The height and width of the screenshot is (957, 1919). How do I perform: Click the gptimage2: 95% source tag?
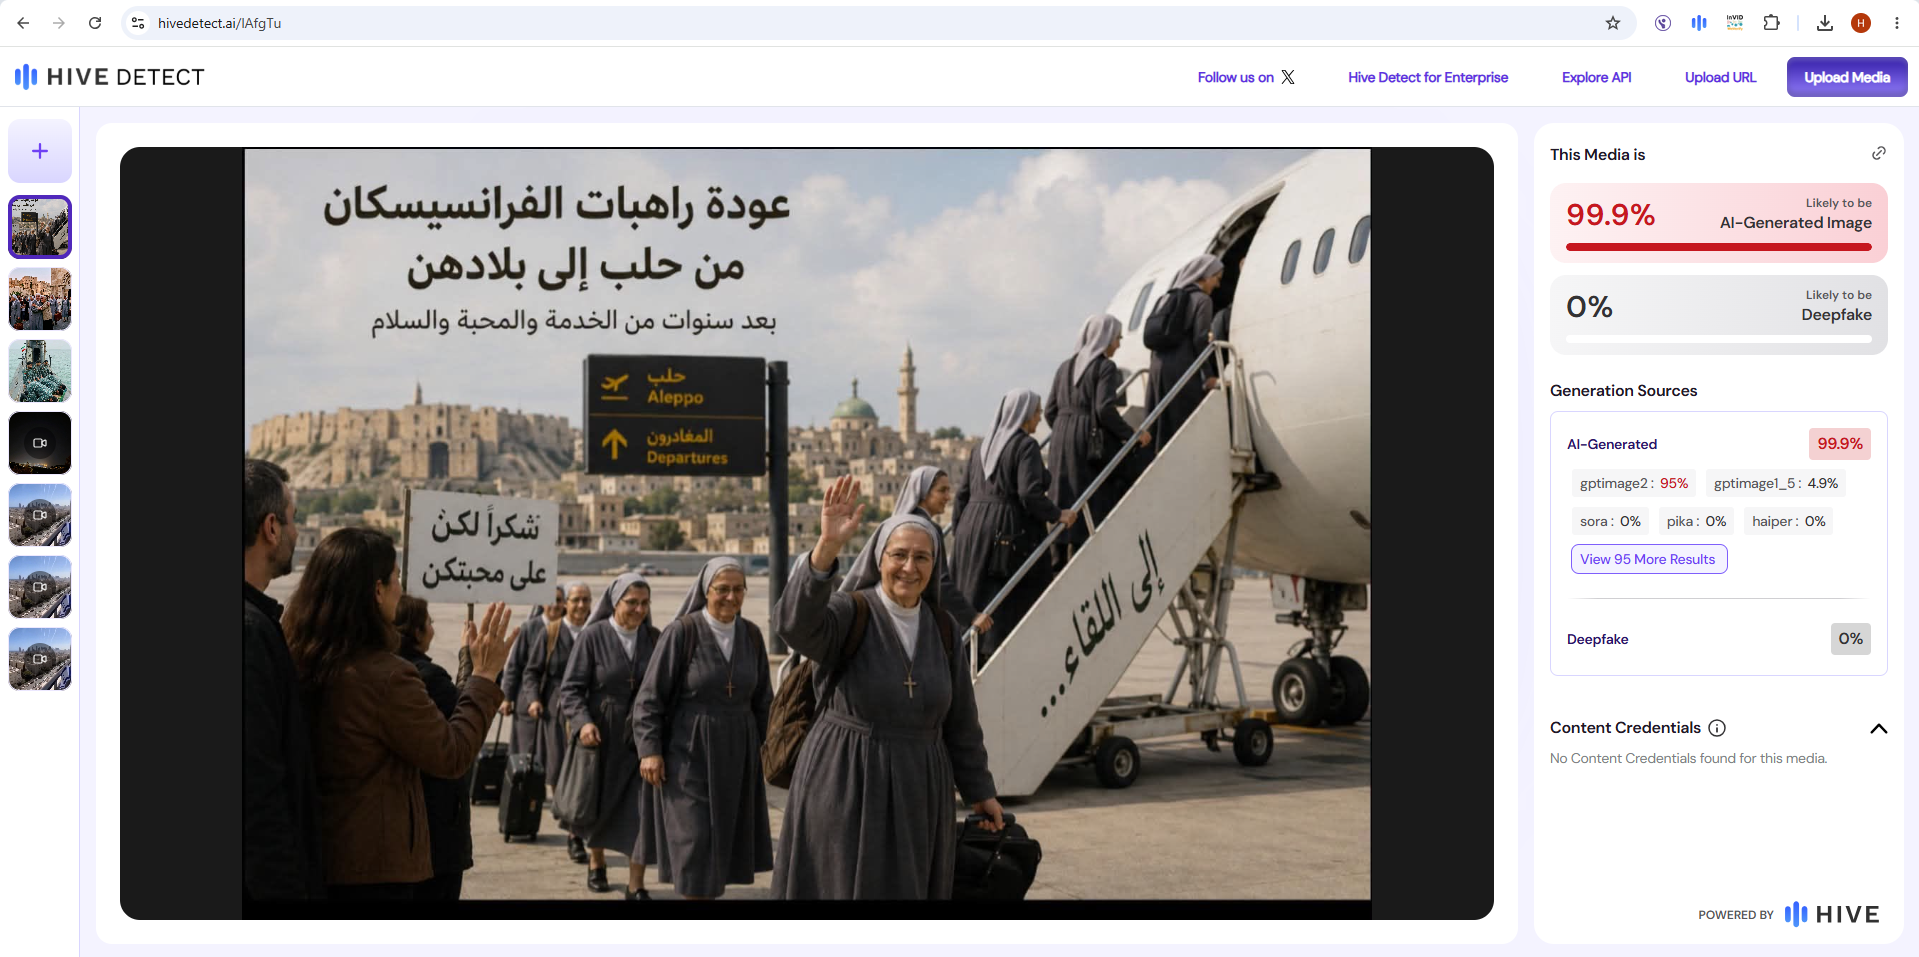pos(1634,483)
